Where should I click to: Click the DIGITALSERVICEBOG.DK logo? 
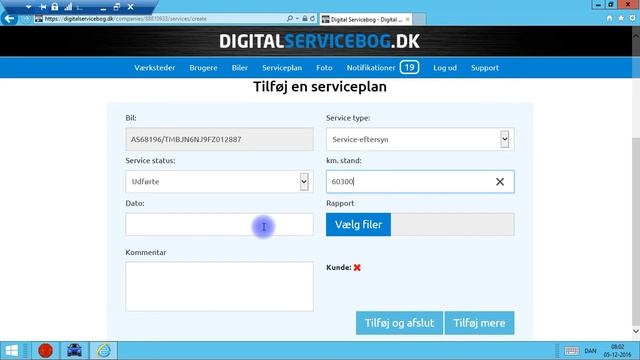320,41
